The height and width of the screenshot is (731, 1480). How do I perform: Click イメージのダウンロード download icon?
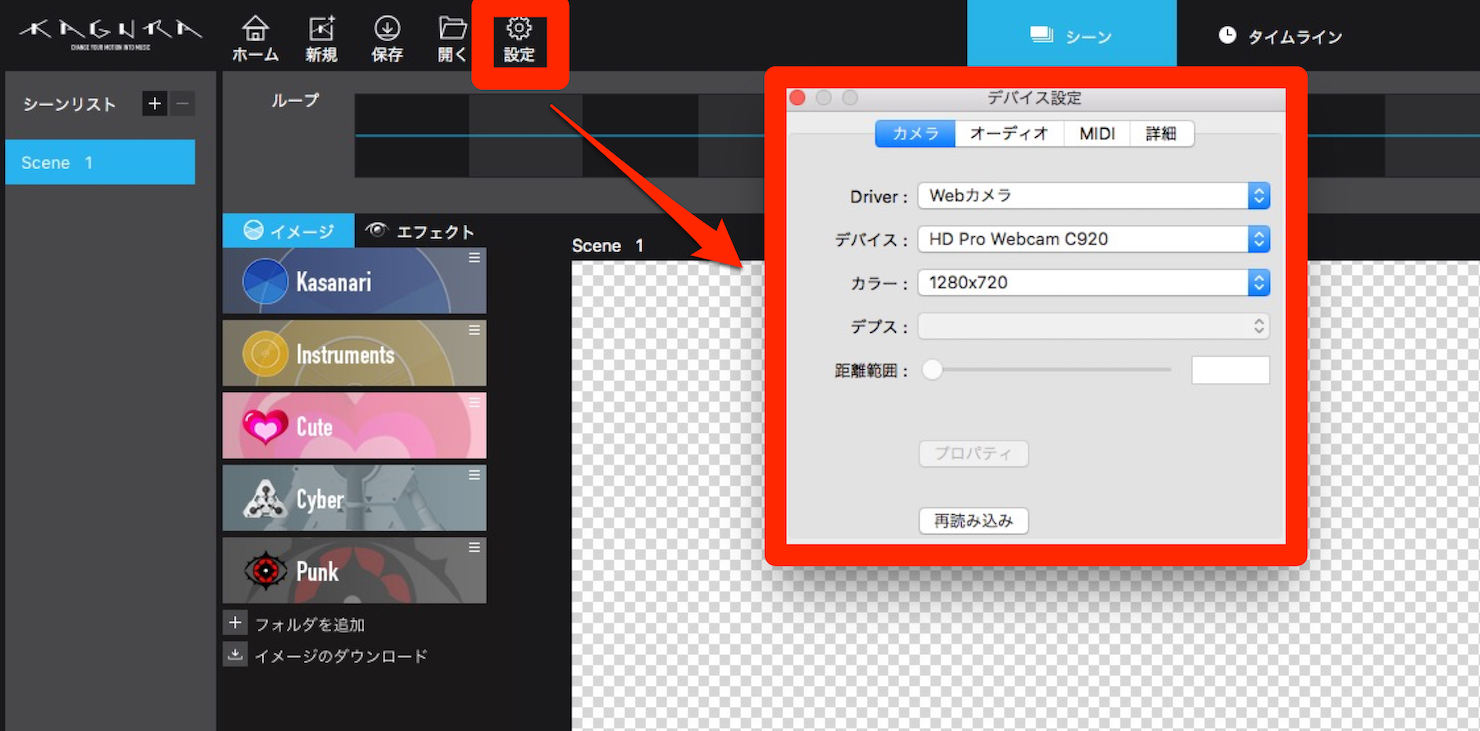(235, 655)
